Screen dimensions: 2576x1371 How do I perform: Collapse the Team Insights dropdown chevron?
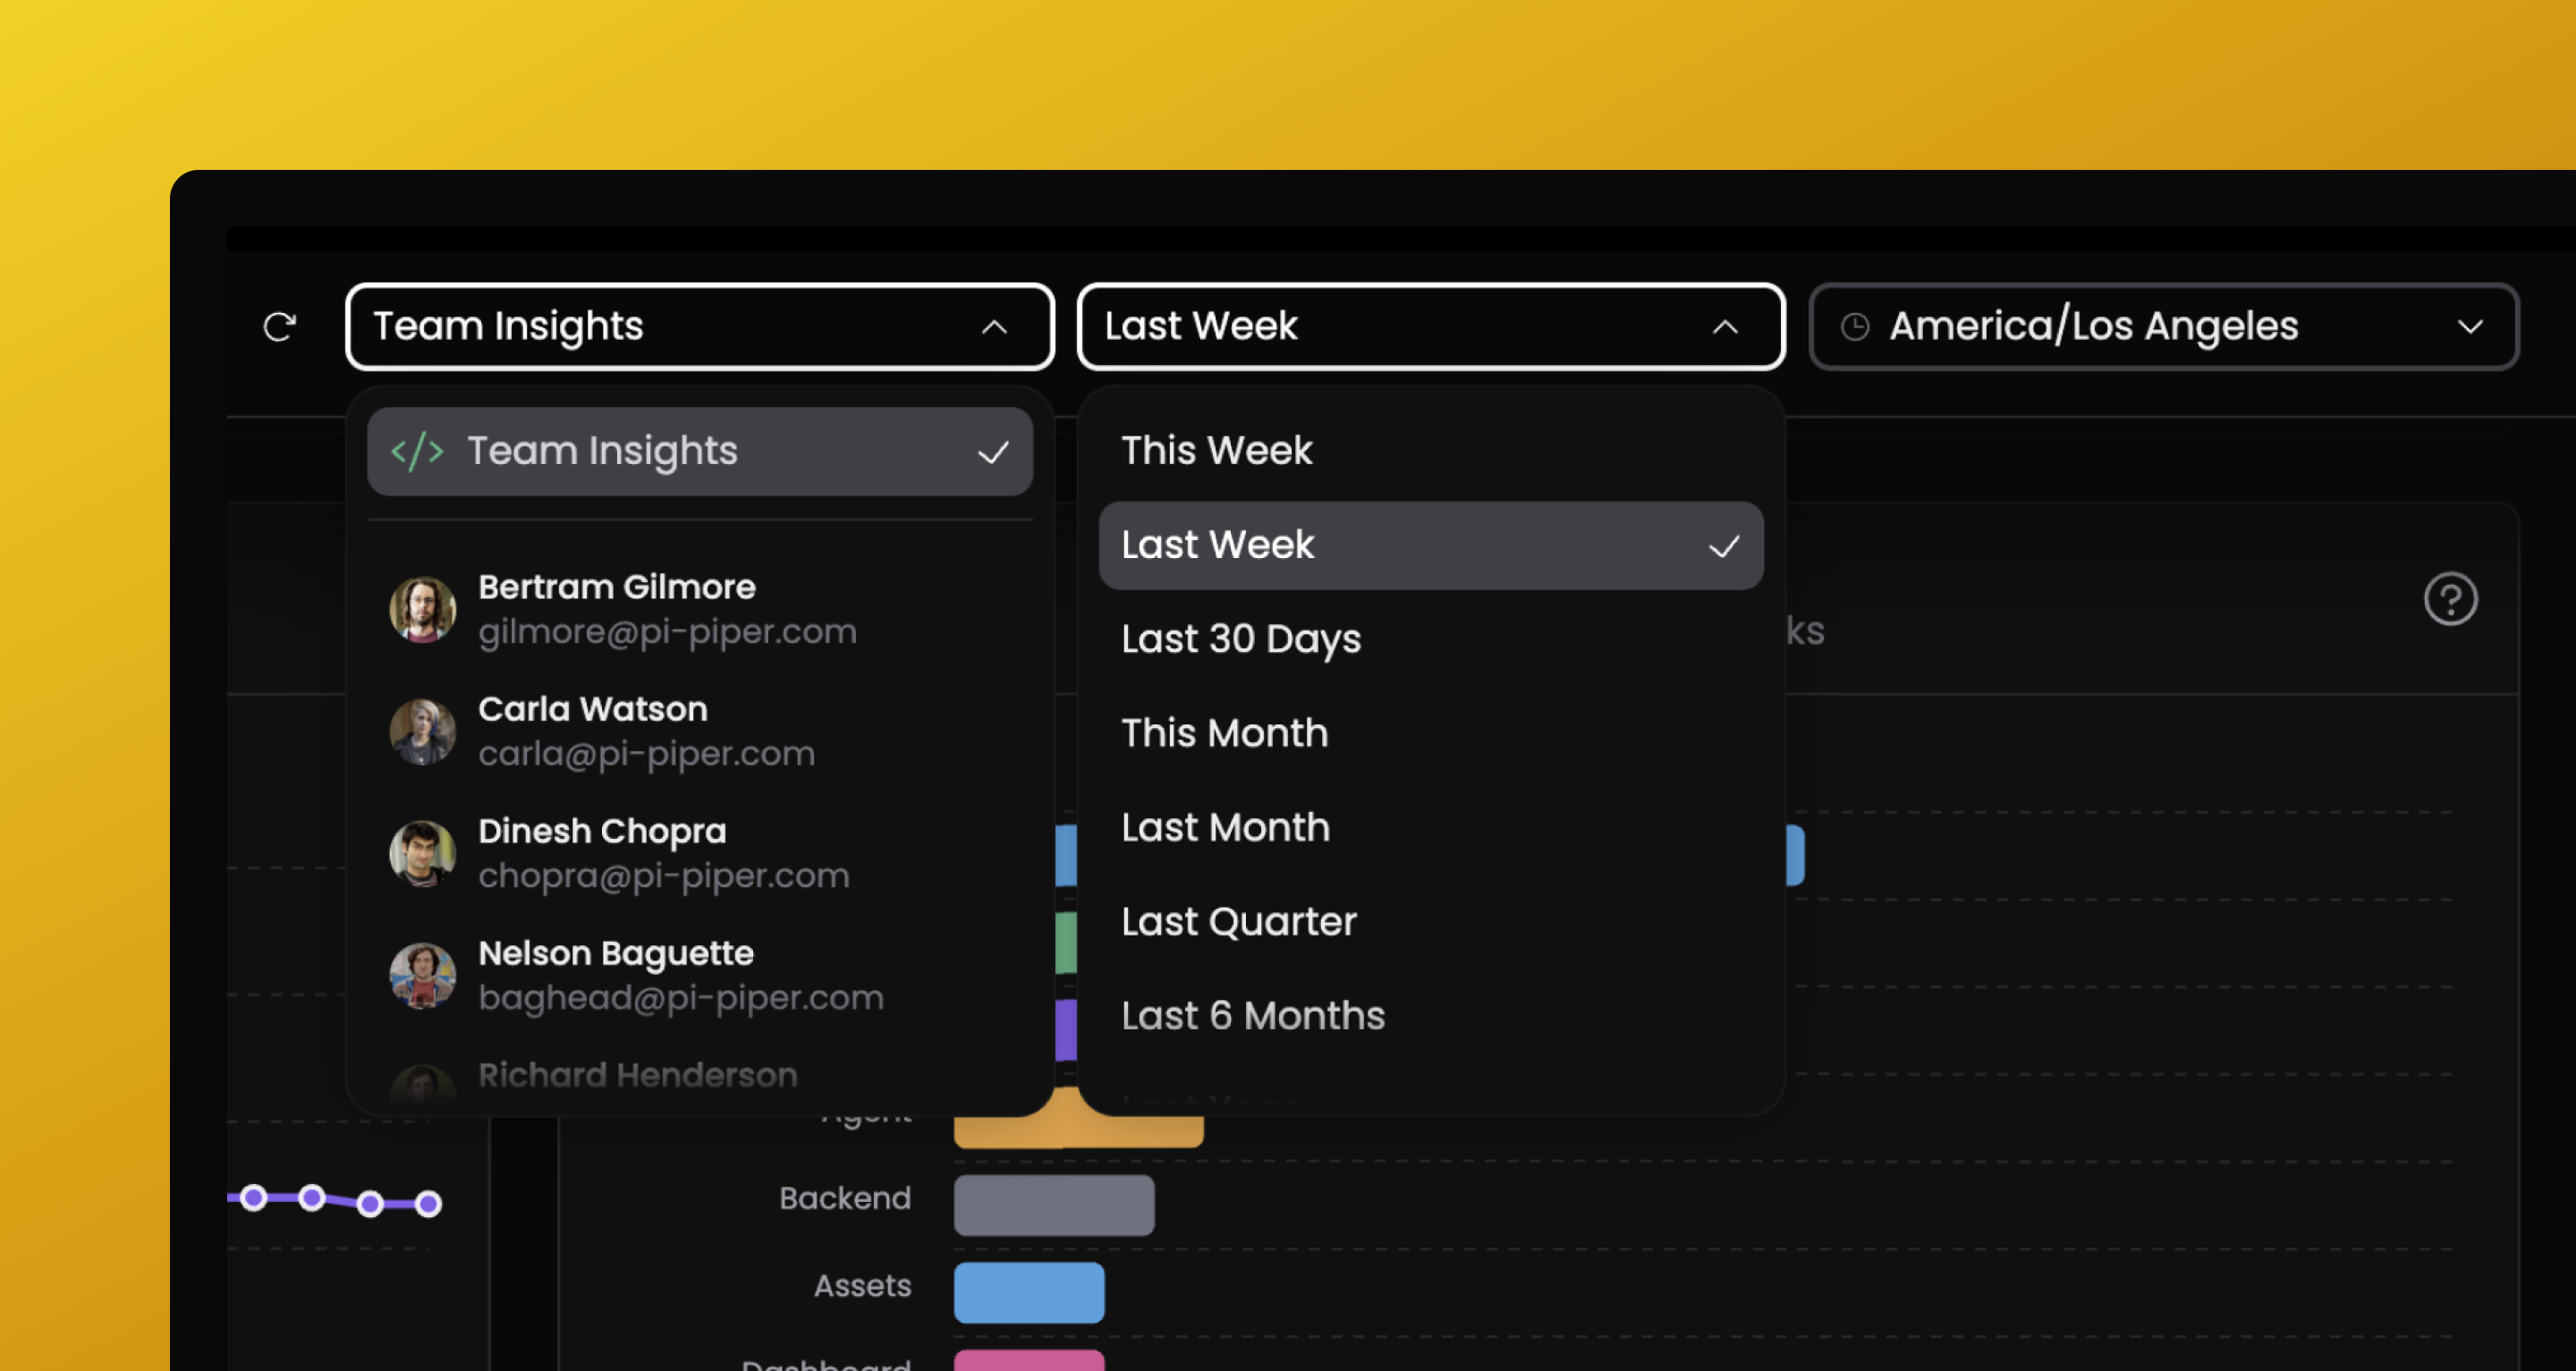[x=993, y=327]
